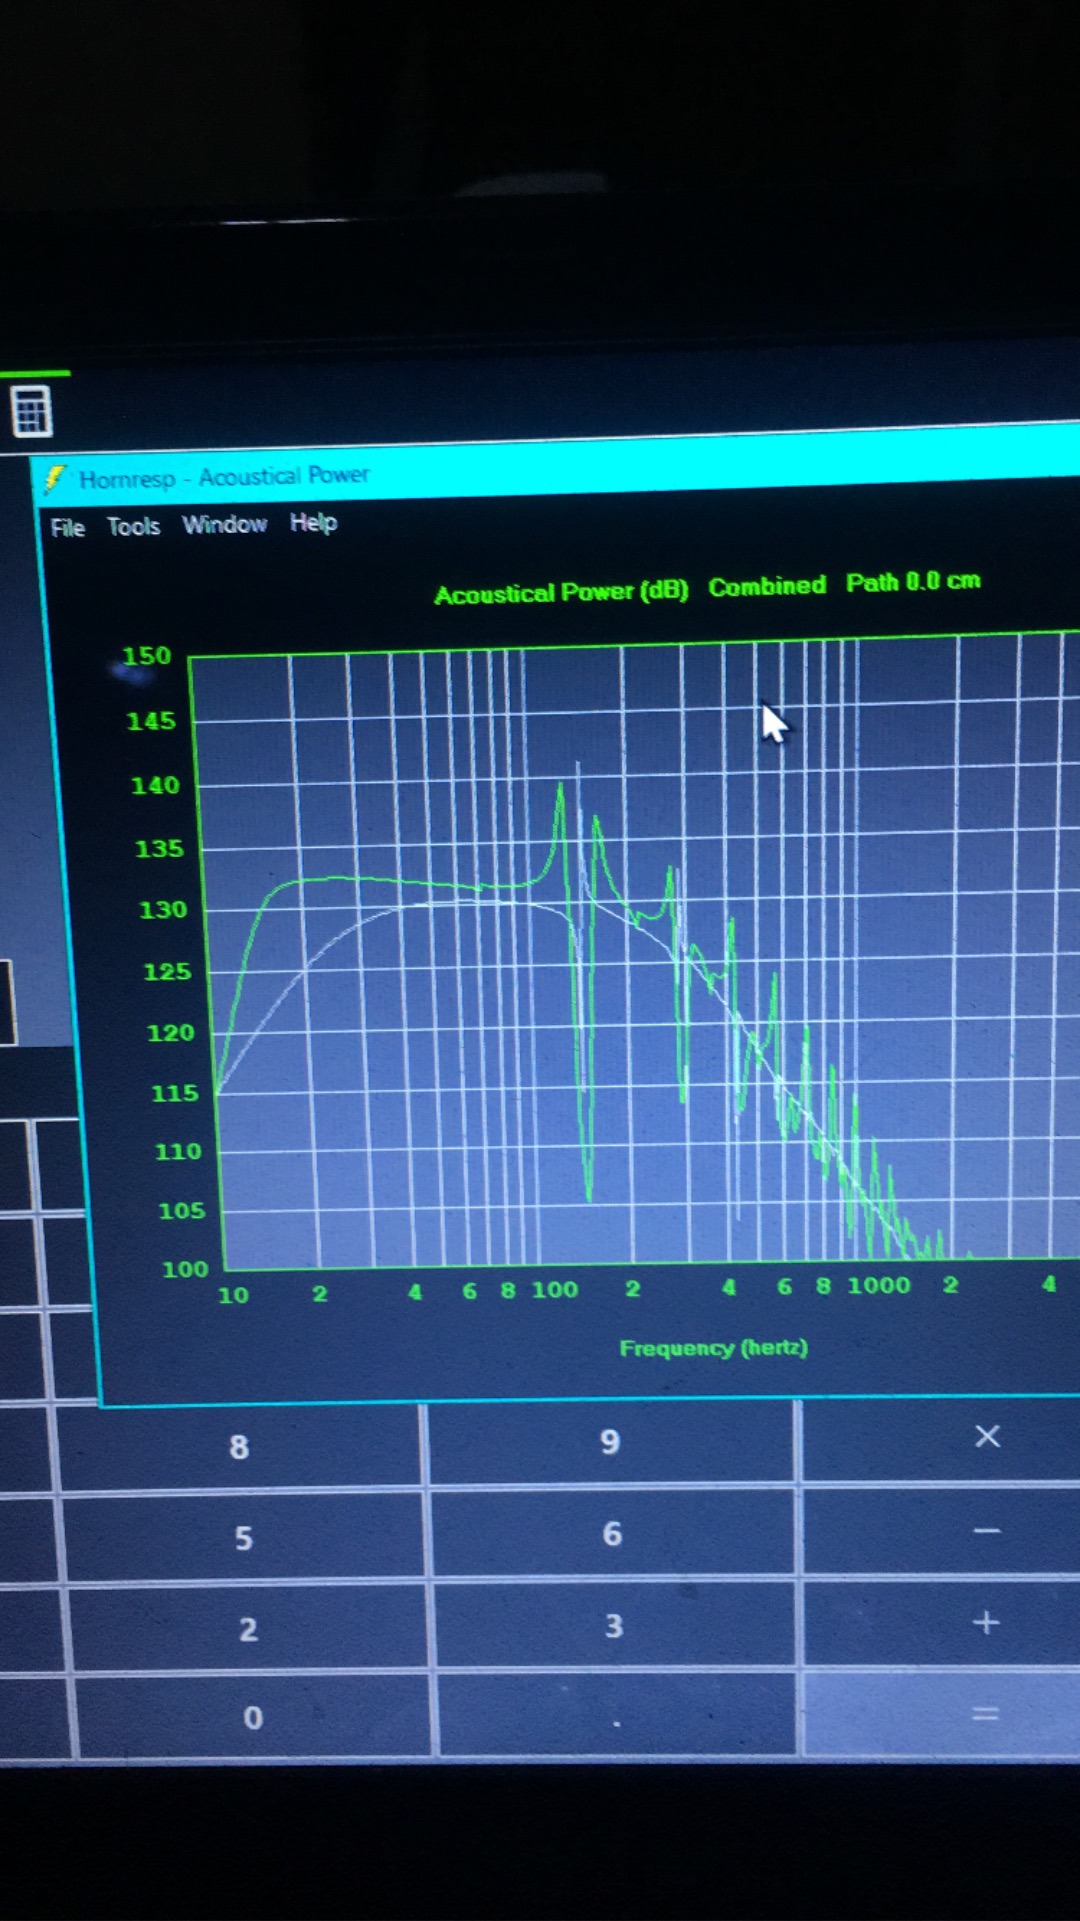Open the Help menu in Hornresp

[x=314, y=522]
